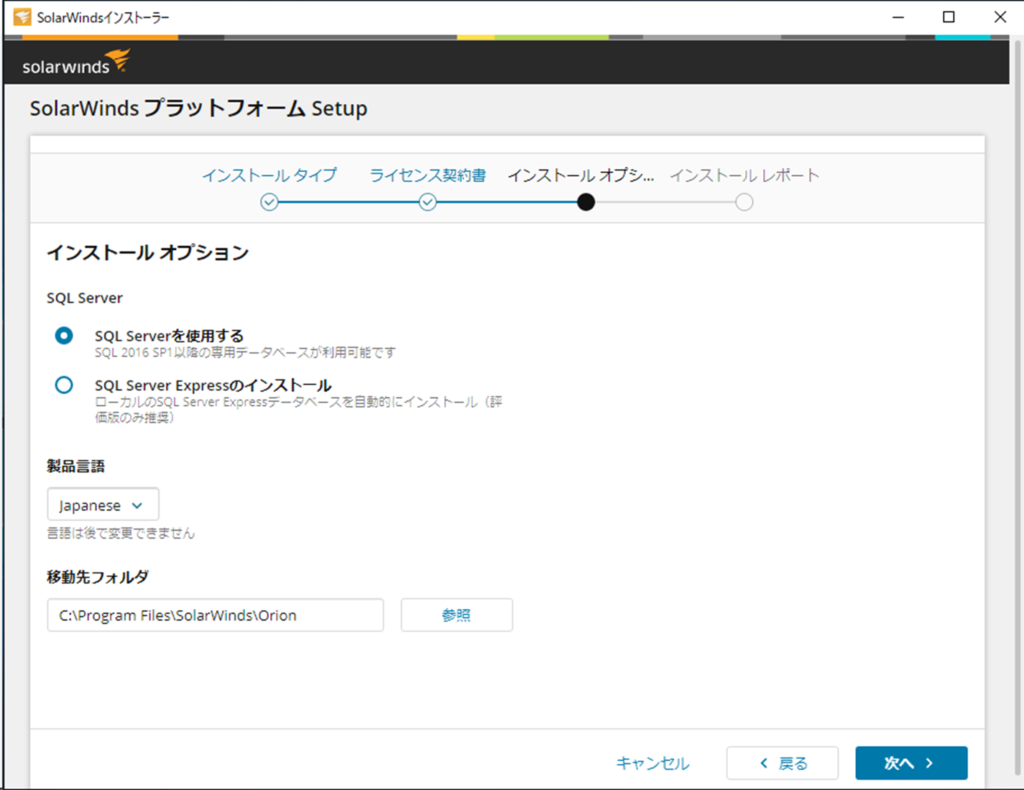Click the filled current-step circle marker

pos(586,202)
